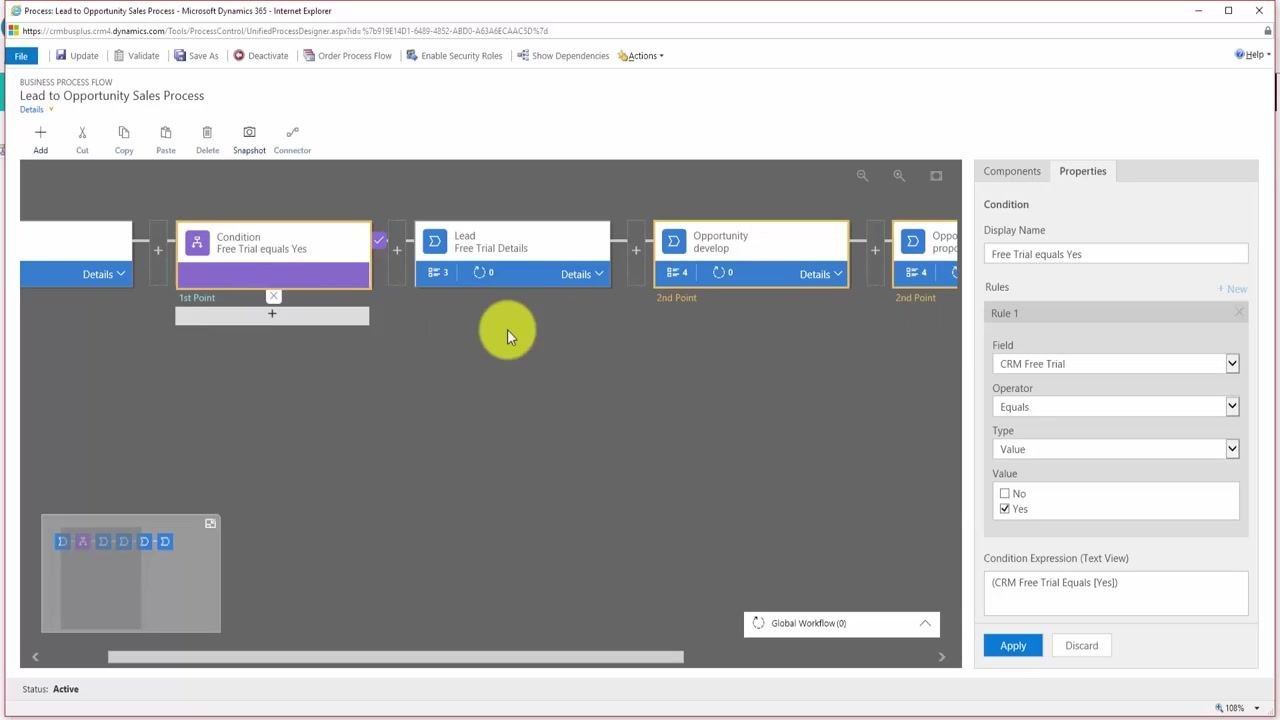Screen dimensions: 1280x720
Task: Click the browser address bar URL
Action: (x=285, y=31)
